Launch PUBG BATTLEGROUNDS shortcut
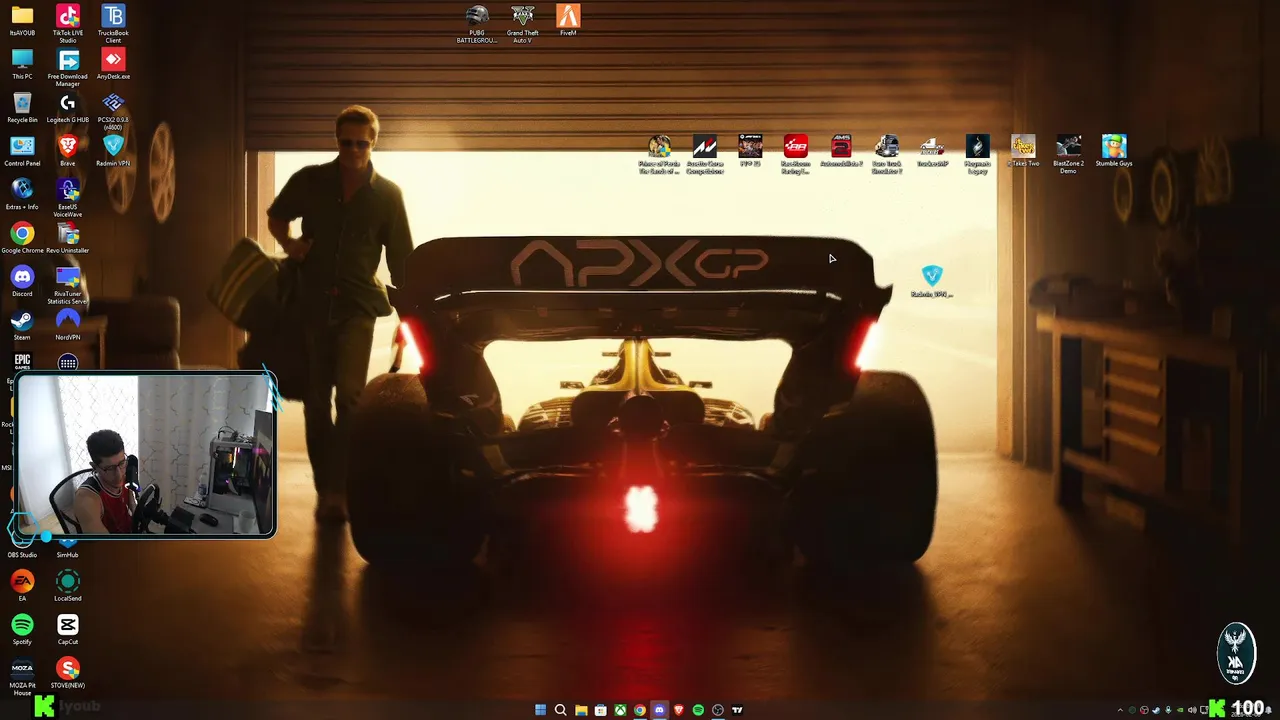The width and height of the screenshot is (1280, 720). pyautogui.click(x=477, y=24)
